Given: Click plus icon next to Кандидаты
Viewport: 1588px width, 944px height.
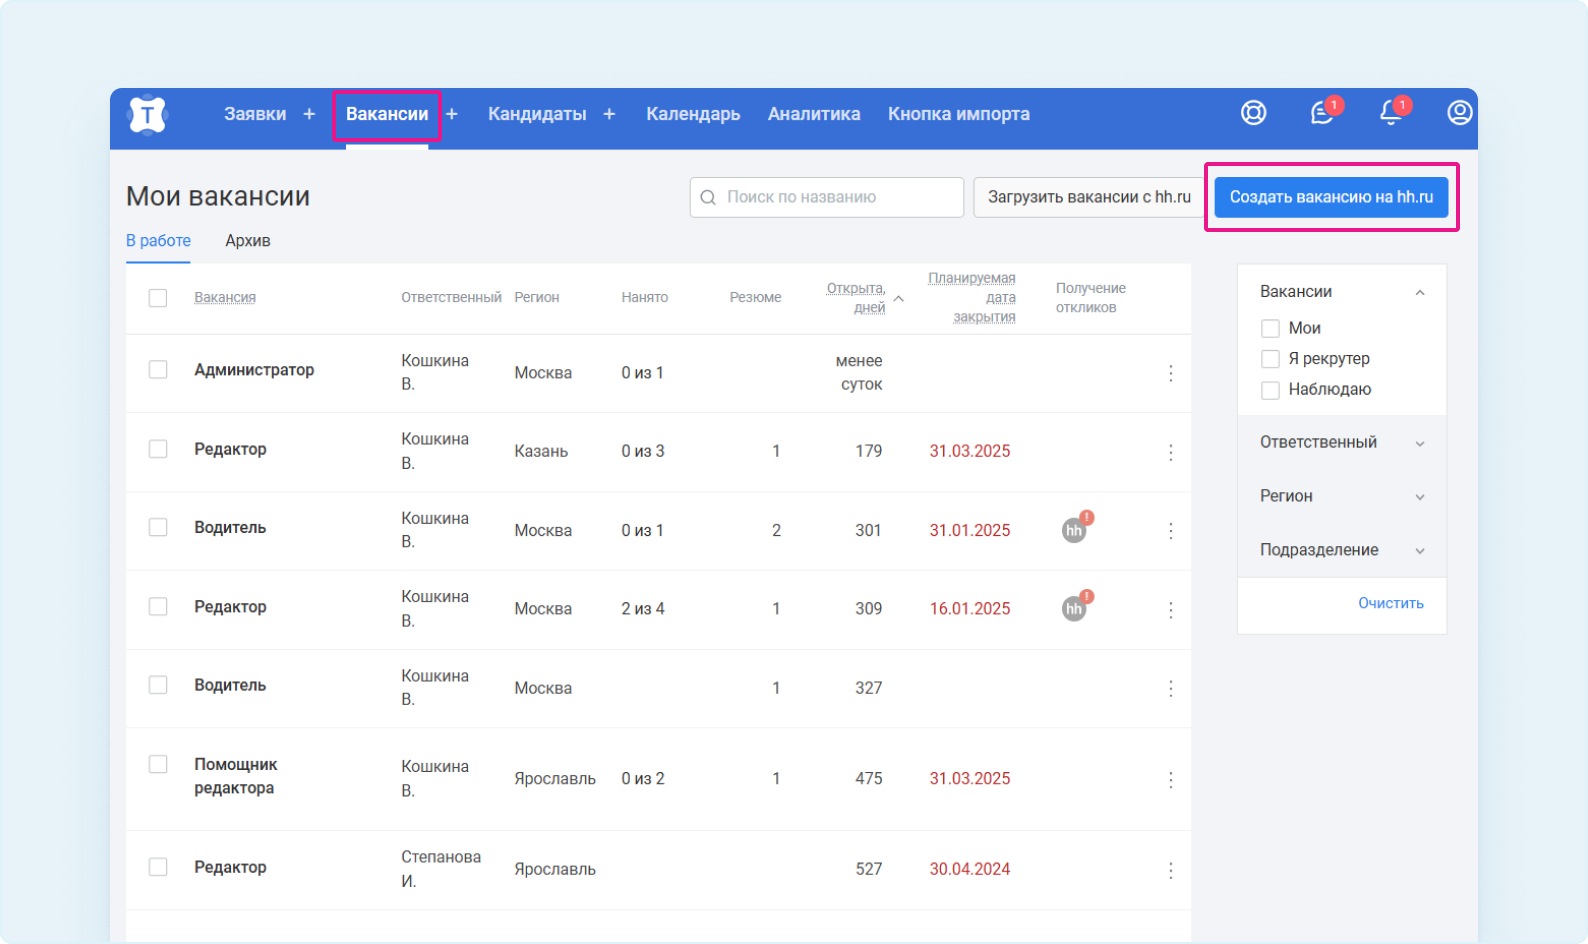Looking at the screenshot, I should (609, 114).
